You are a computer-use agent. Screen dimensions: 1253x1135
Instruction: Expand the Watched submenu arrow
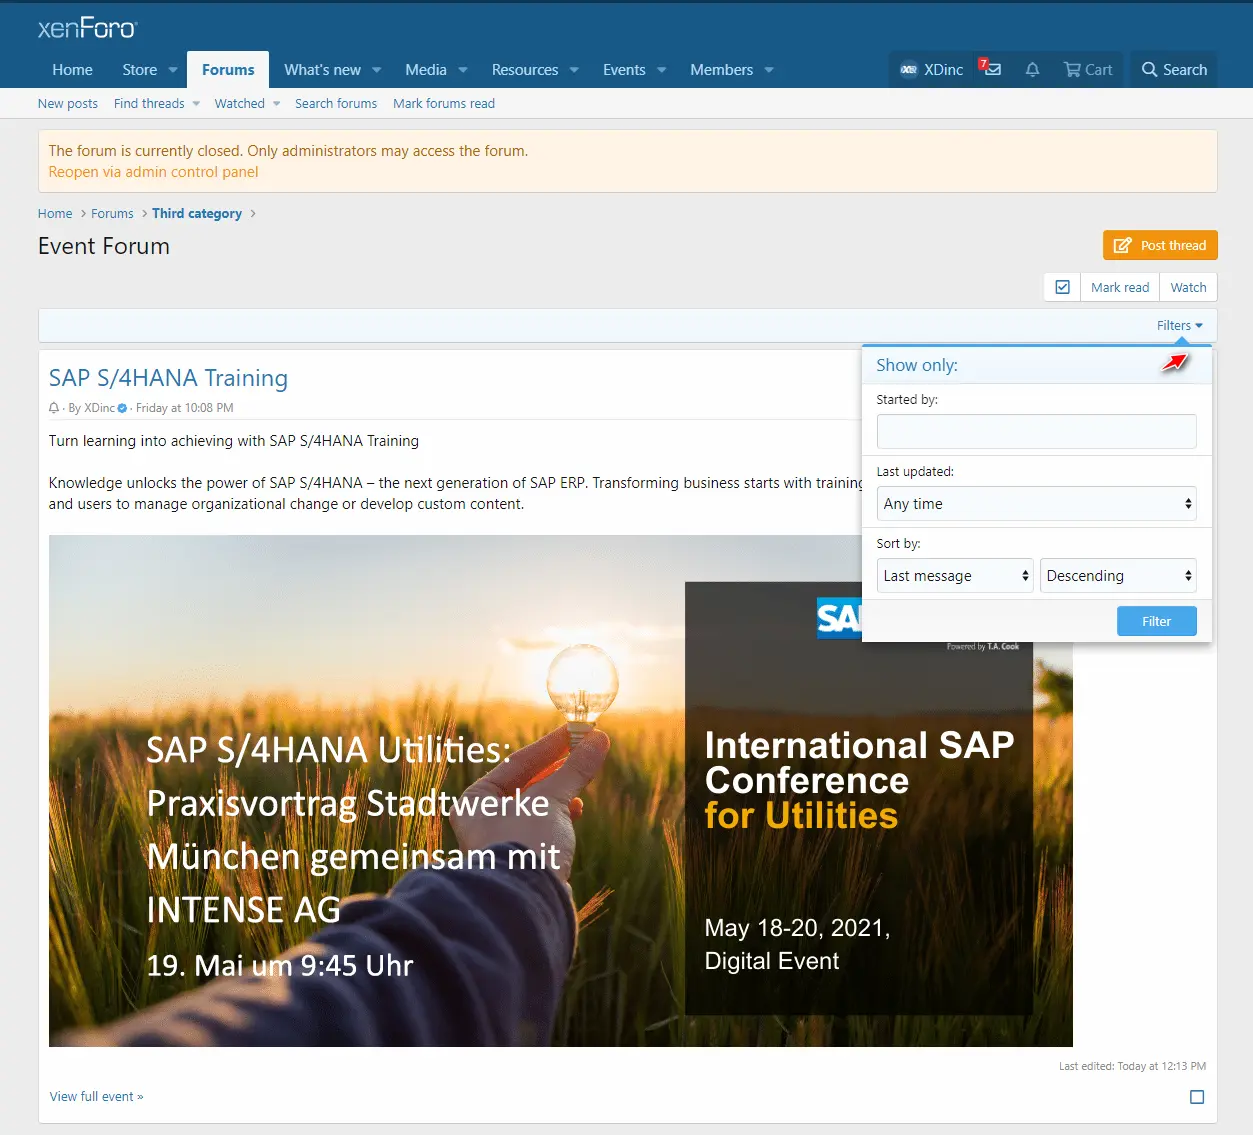click(276, 104)
